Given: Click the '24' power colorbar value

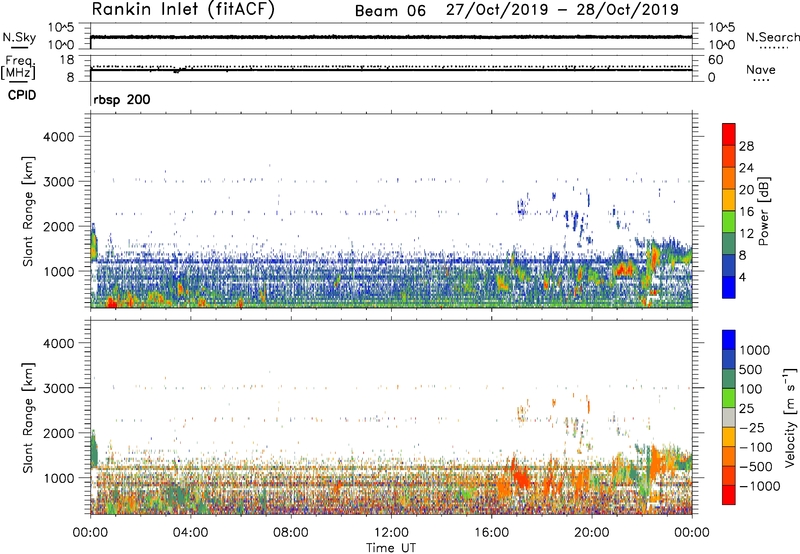Looking at the screenshot, I should coord(746,168).
